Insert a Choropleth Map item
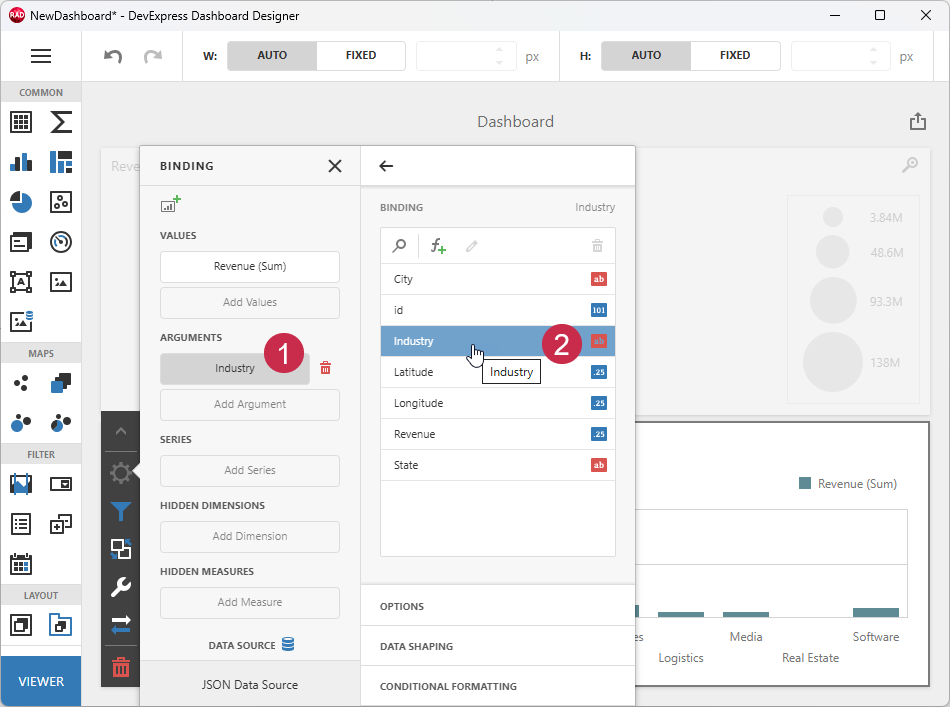Screen dimensions: 950x707 [60, 383]
